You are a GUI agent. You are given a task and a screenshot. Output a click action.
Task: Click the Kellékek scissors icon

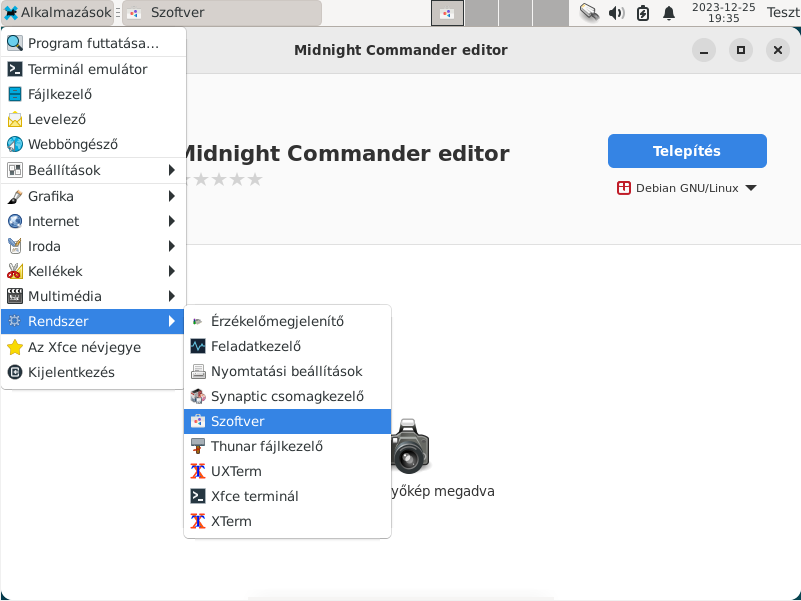click(15, 271)
